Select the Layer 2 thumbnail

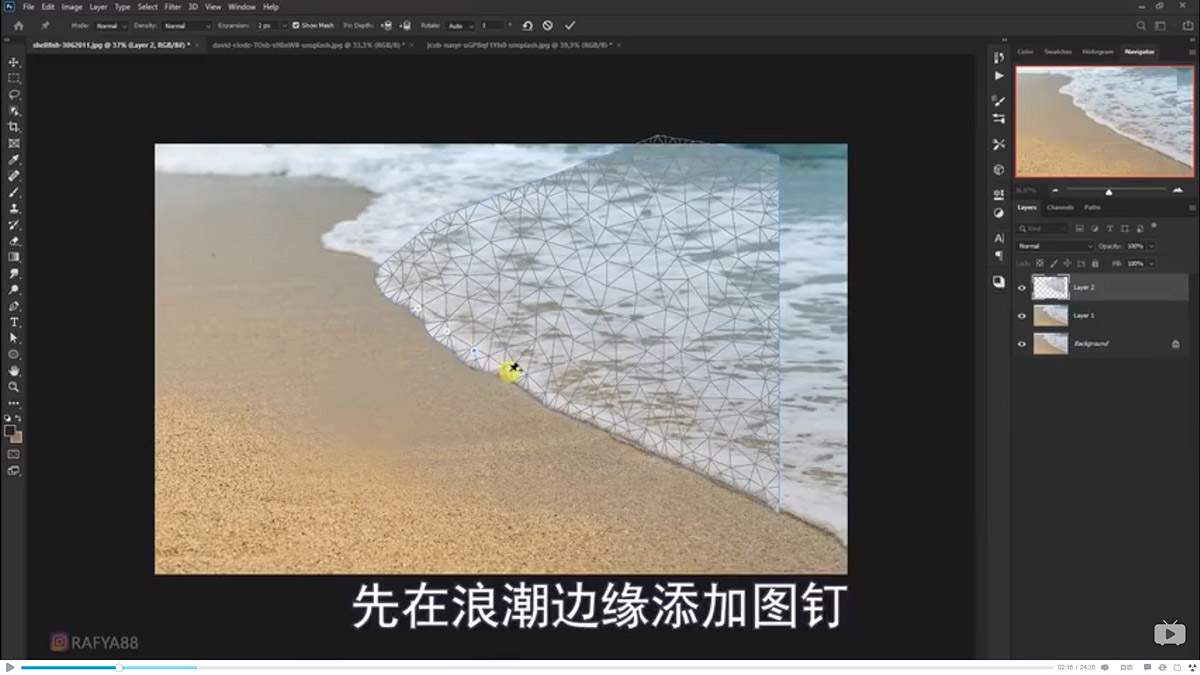click(x=1051, y=287)
